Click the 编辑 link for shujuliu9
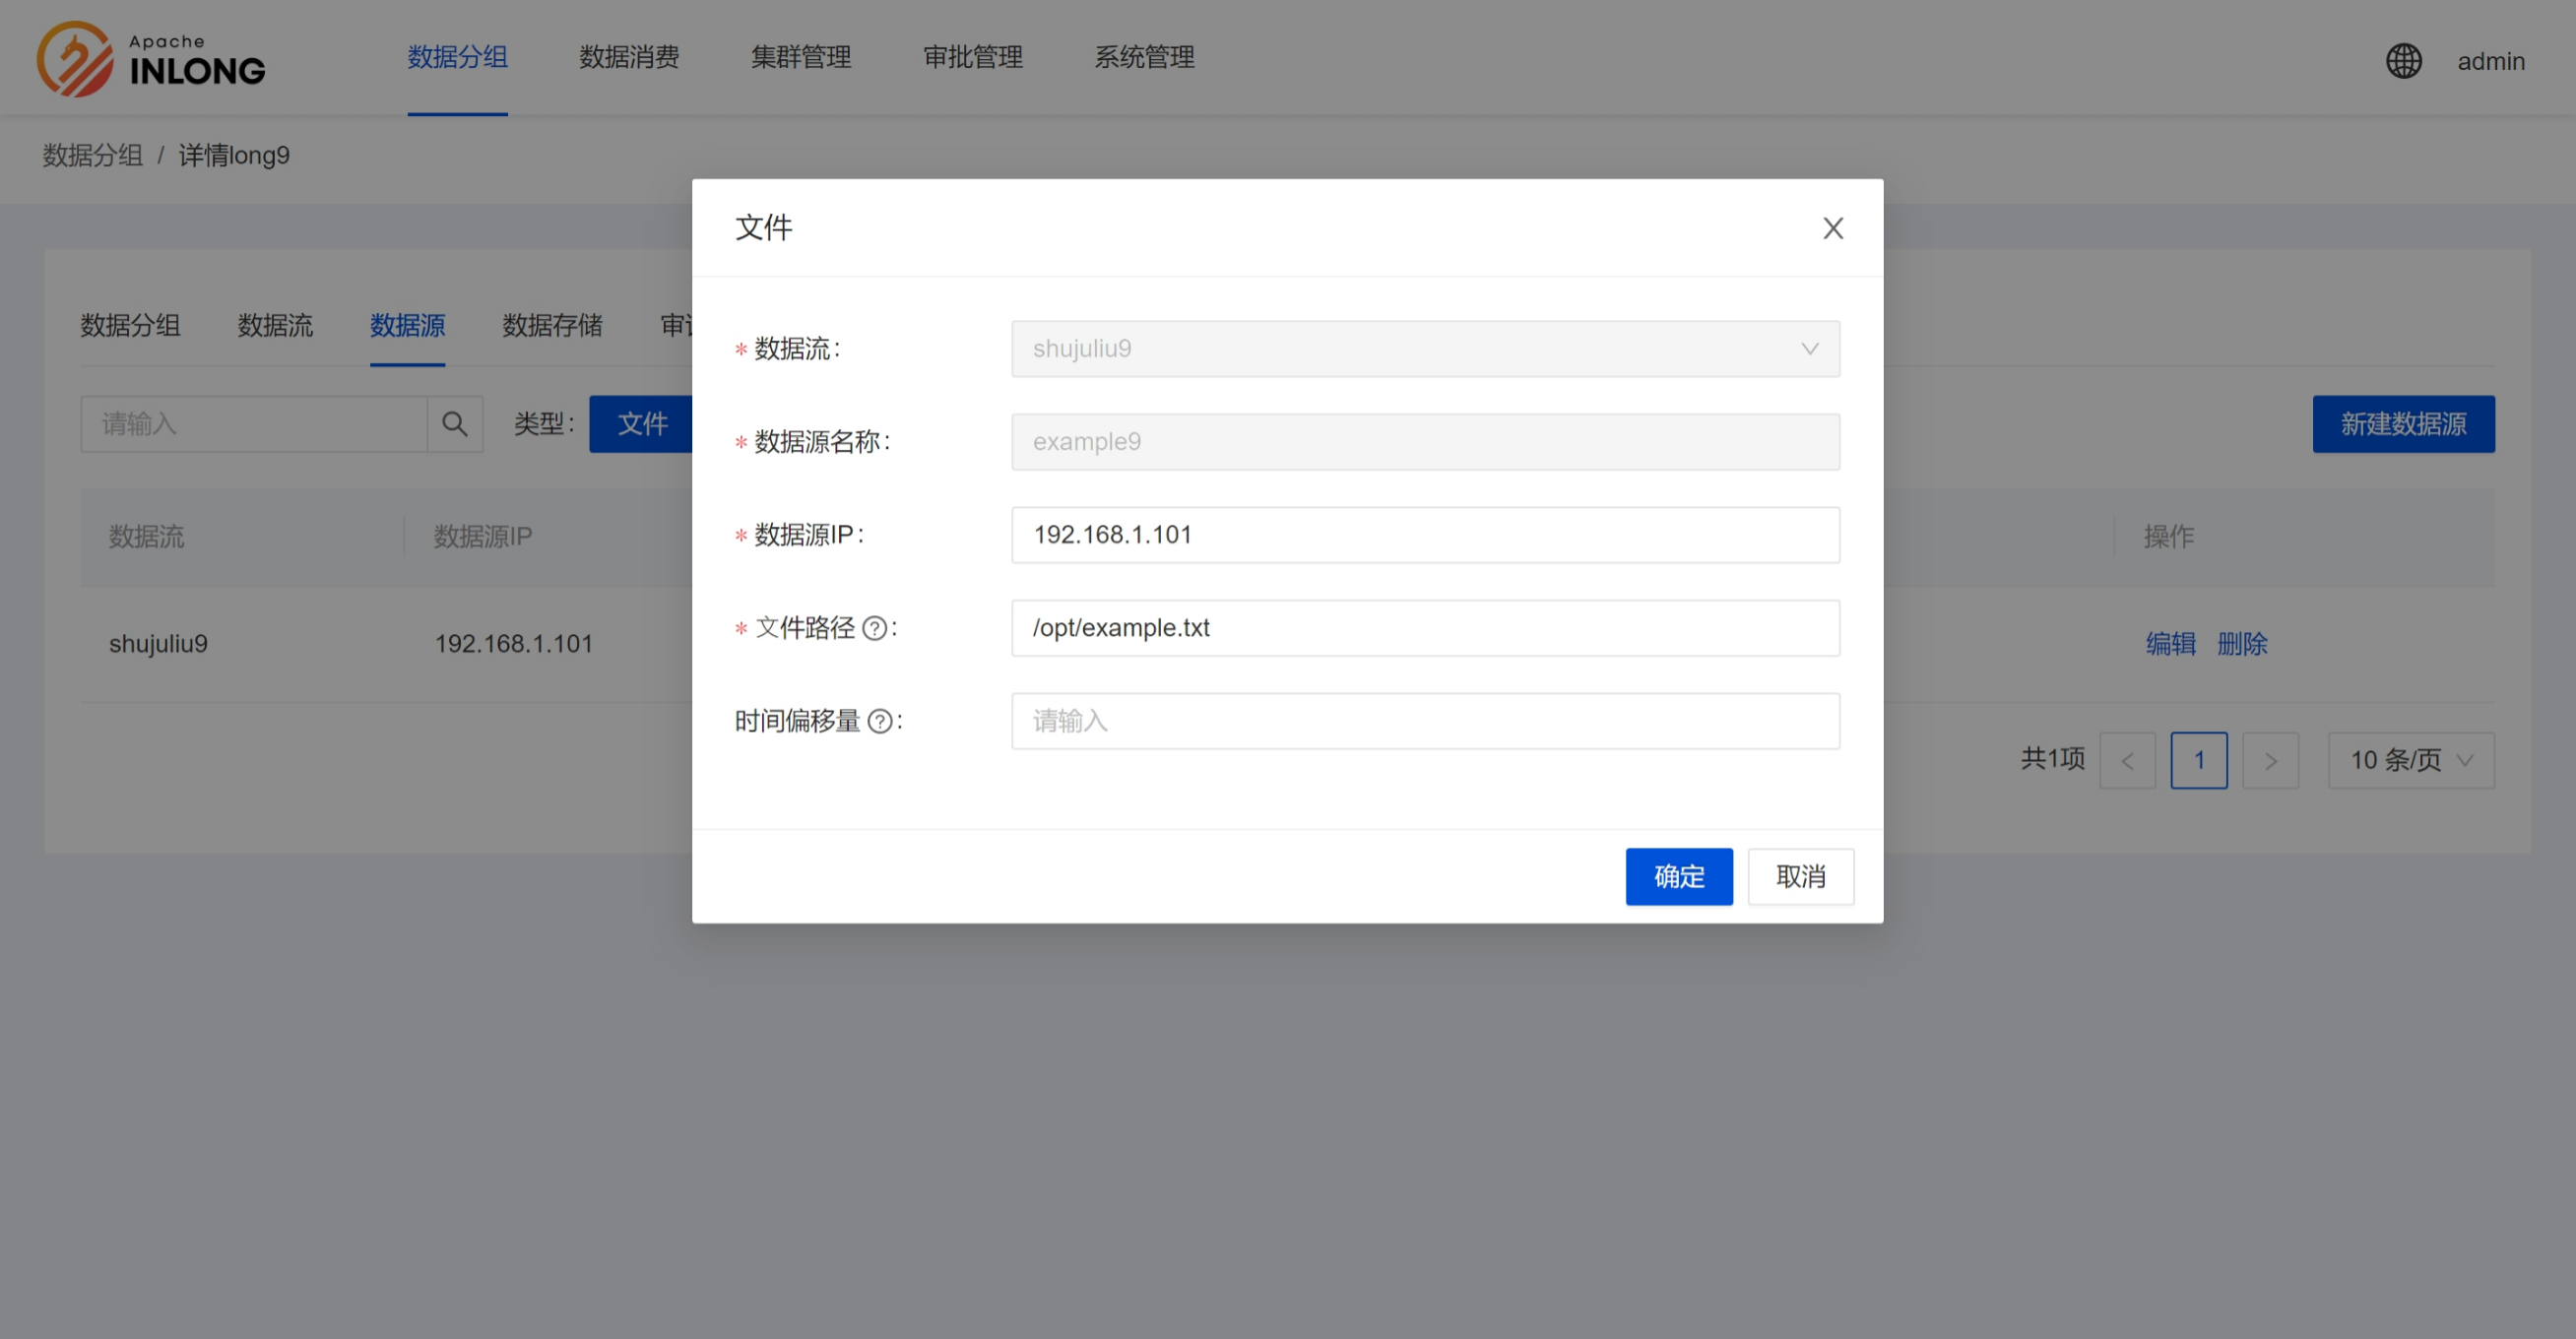 [2170, 644]
